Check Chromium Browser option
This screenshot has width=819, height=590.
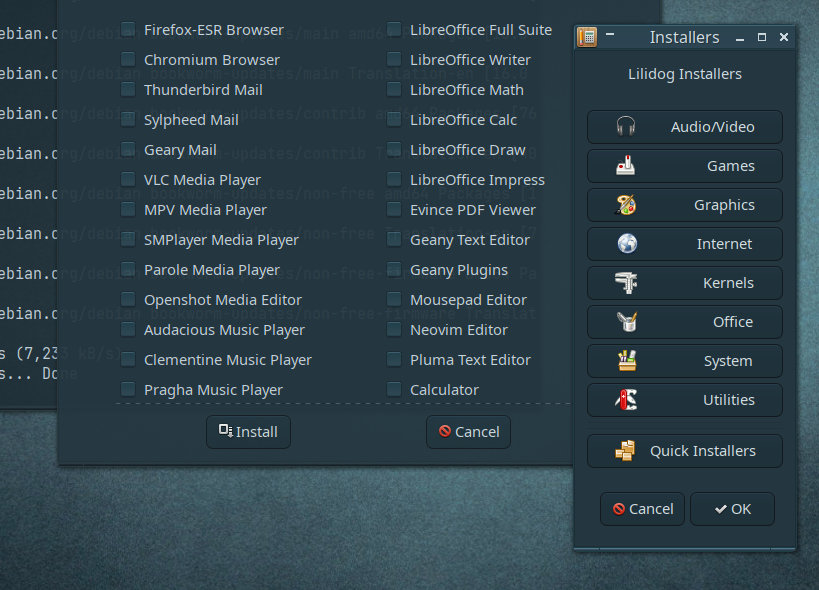click(128, 59)
